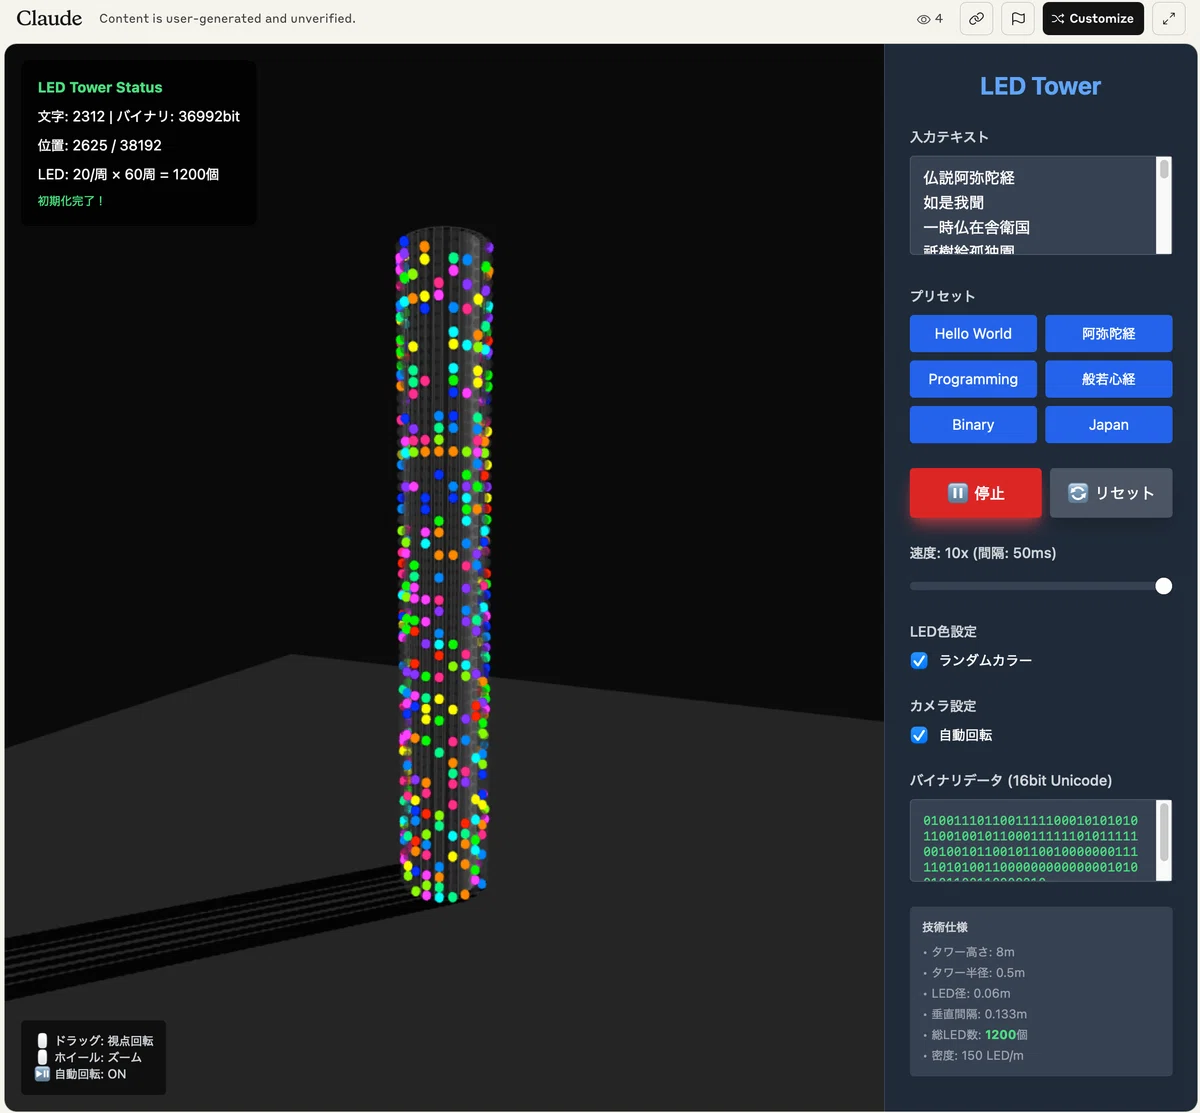
Task: Load the Programming preset
Action: tap(973, 379)
